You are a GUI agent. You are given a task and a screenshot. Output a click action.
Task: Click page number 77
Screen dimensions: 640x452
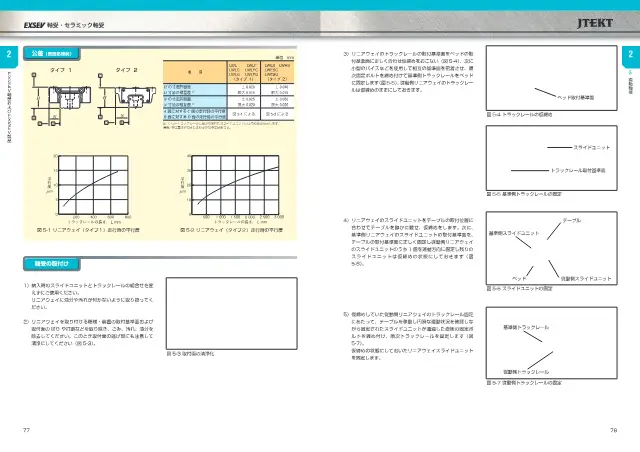pos(27,430)
